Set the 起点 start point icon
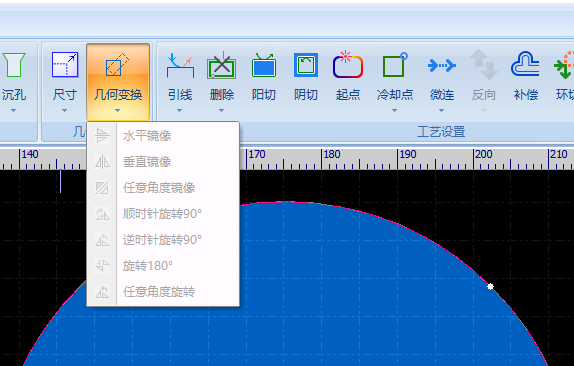The image size is (574, 366). (348, 65)
